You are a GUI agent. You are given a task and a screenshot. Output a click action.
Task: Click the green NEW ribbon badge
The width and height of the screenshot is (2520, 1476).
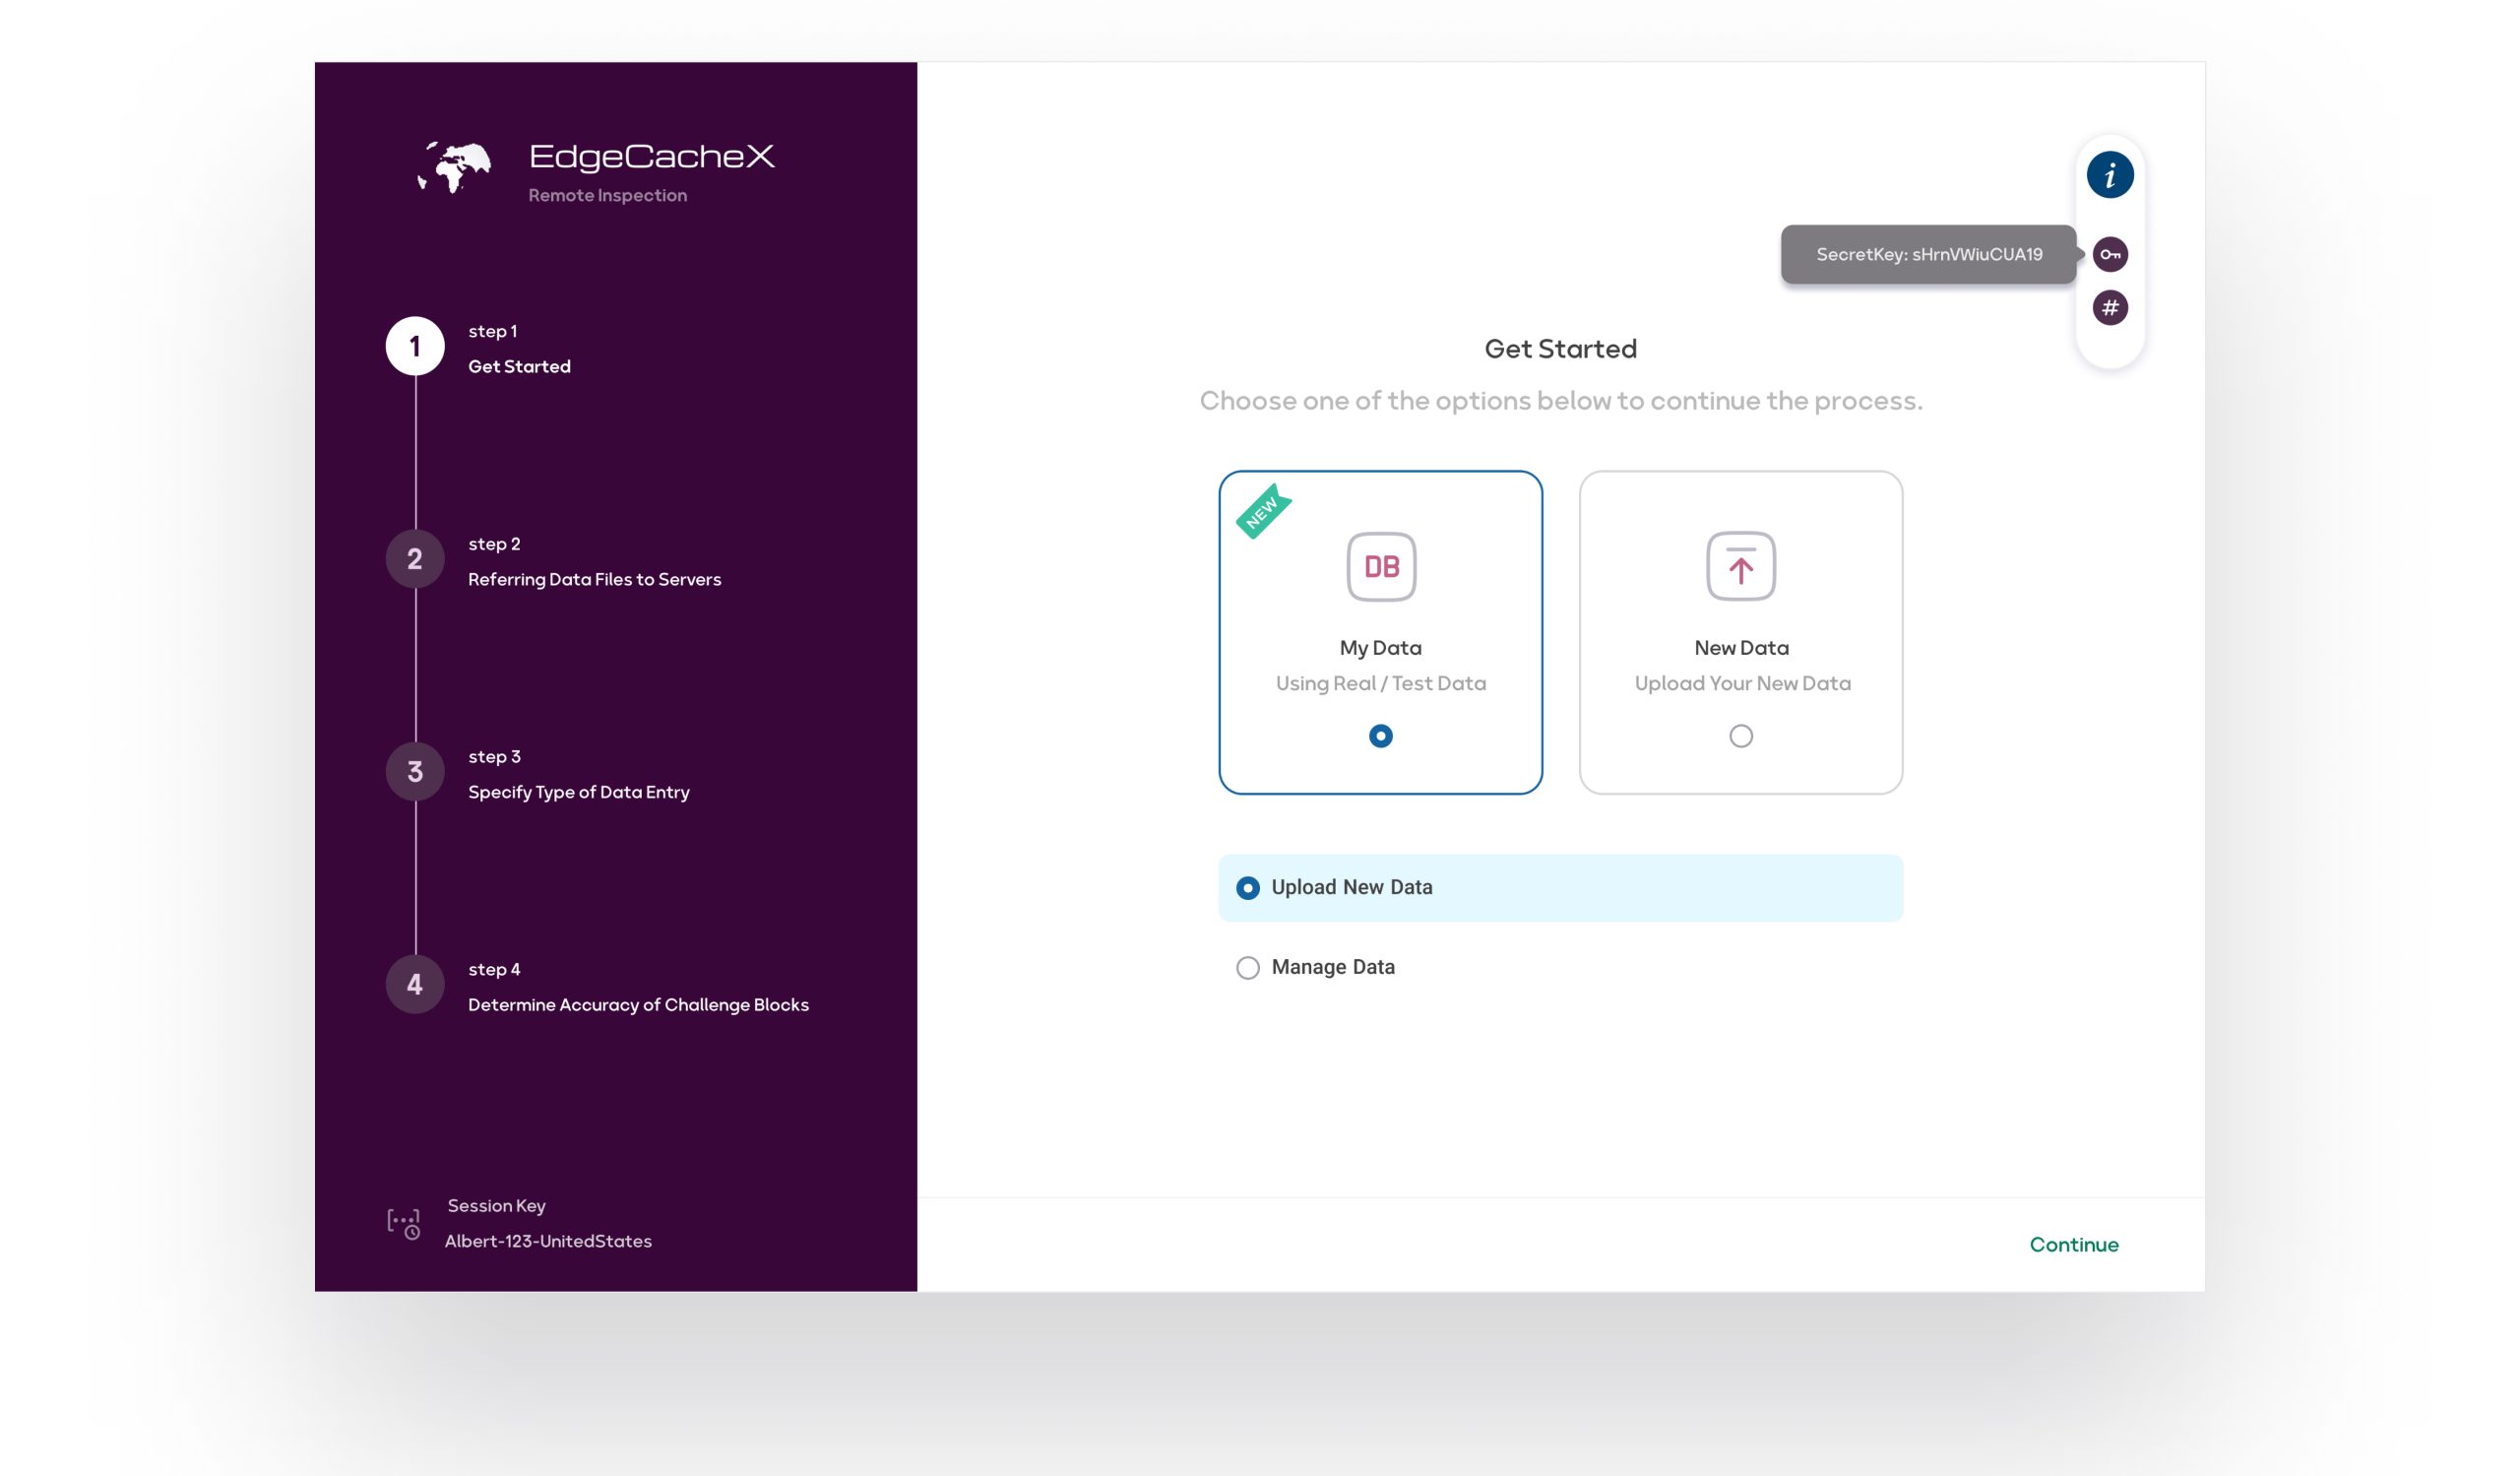[x=1262, y=512]
